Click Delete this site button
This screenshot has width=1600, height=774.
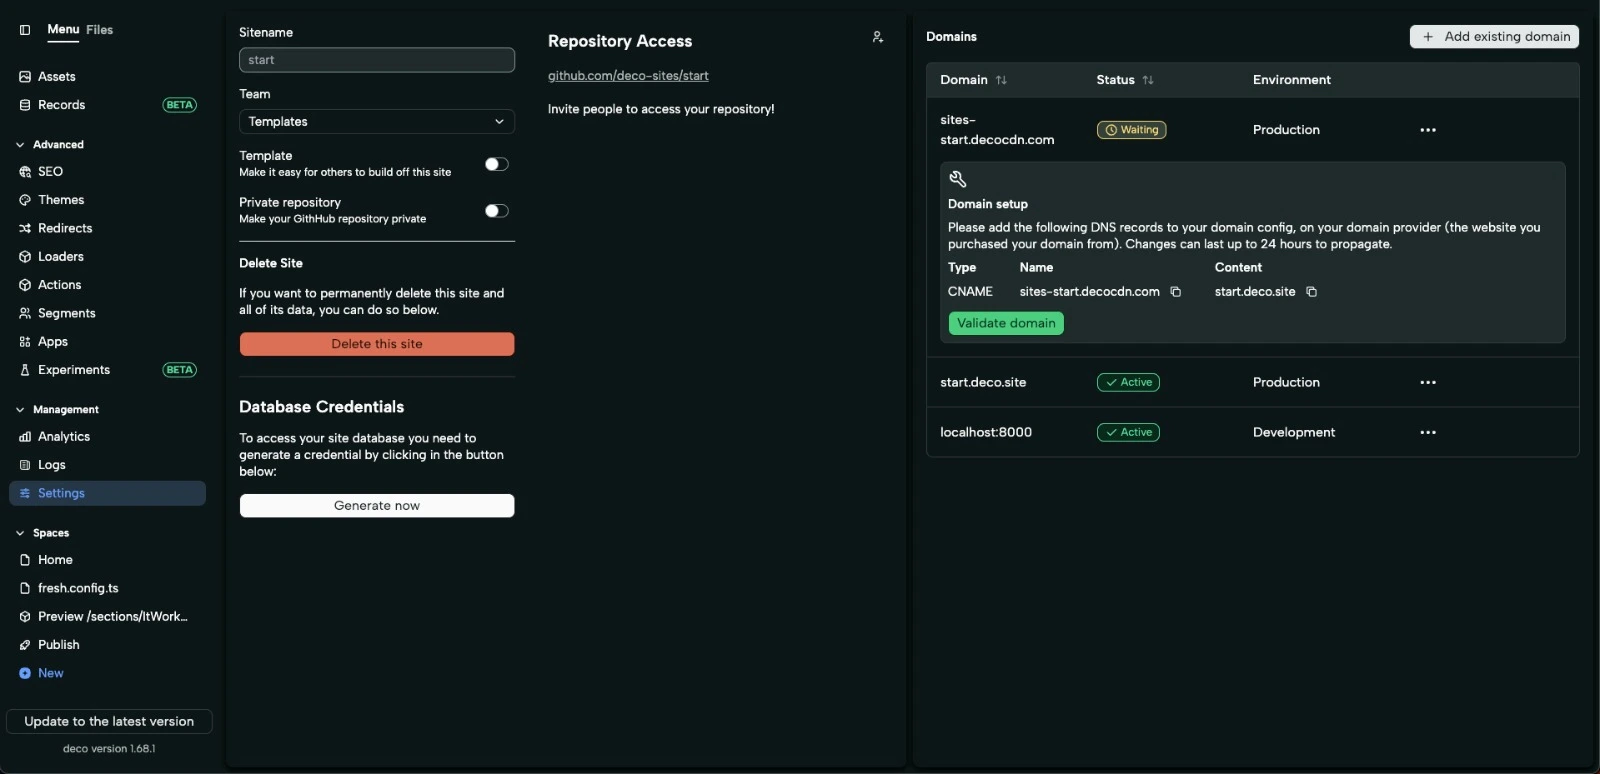coord(377,344)
